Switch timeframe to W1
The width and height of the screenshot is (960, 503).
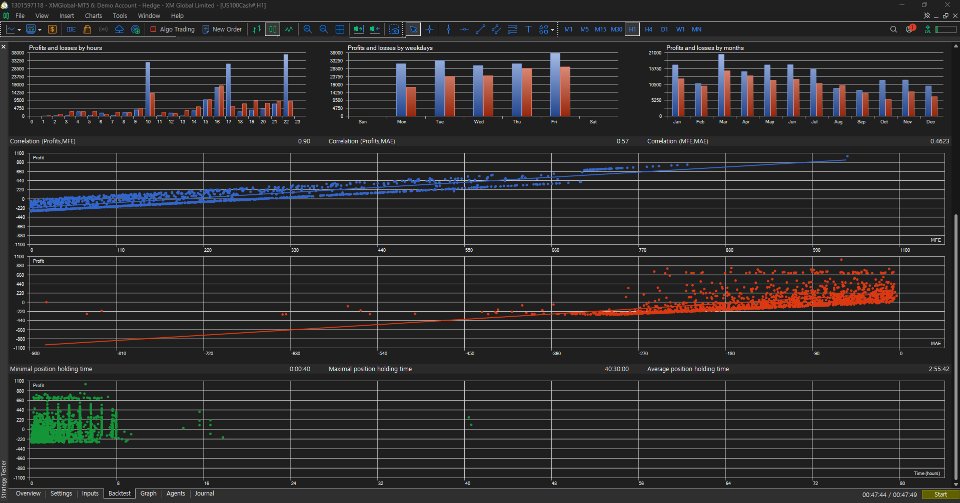coord(680,29)
